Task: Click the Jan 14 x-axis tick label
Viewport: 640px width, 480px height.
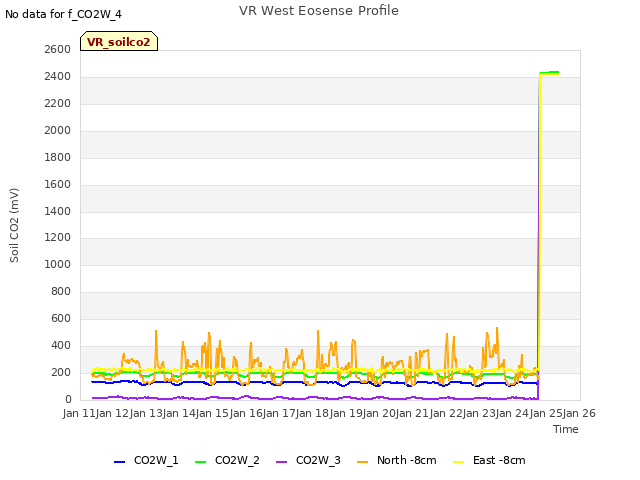Action: tap(180, 413)
